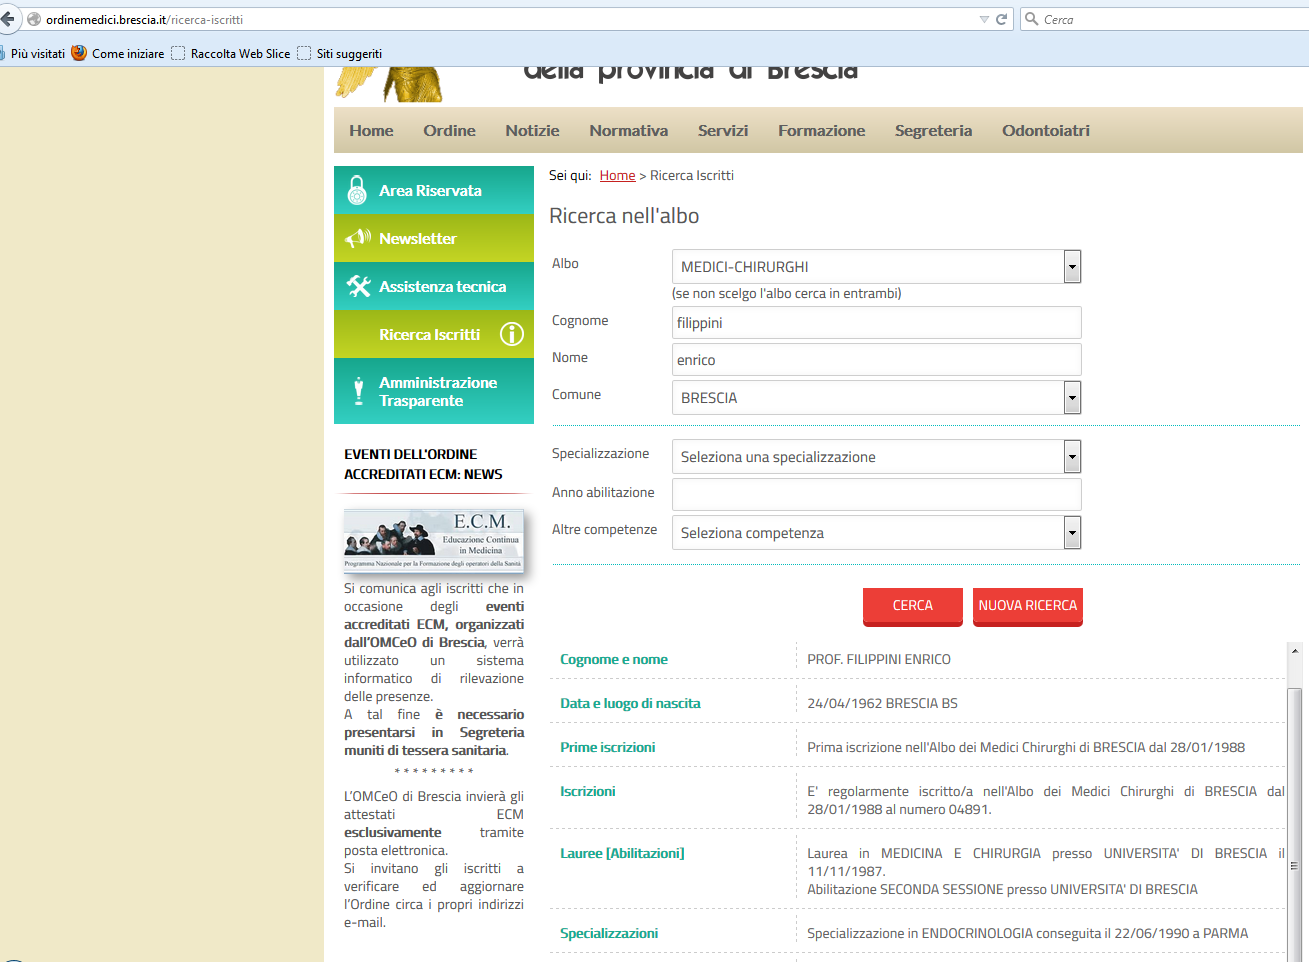Click the Data e luogo di nascita label

pyautogui.click(x=630, y=703)
